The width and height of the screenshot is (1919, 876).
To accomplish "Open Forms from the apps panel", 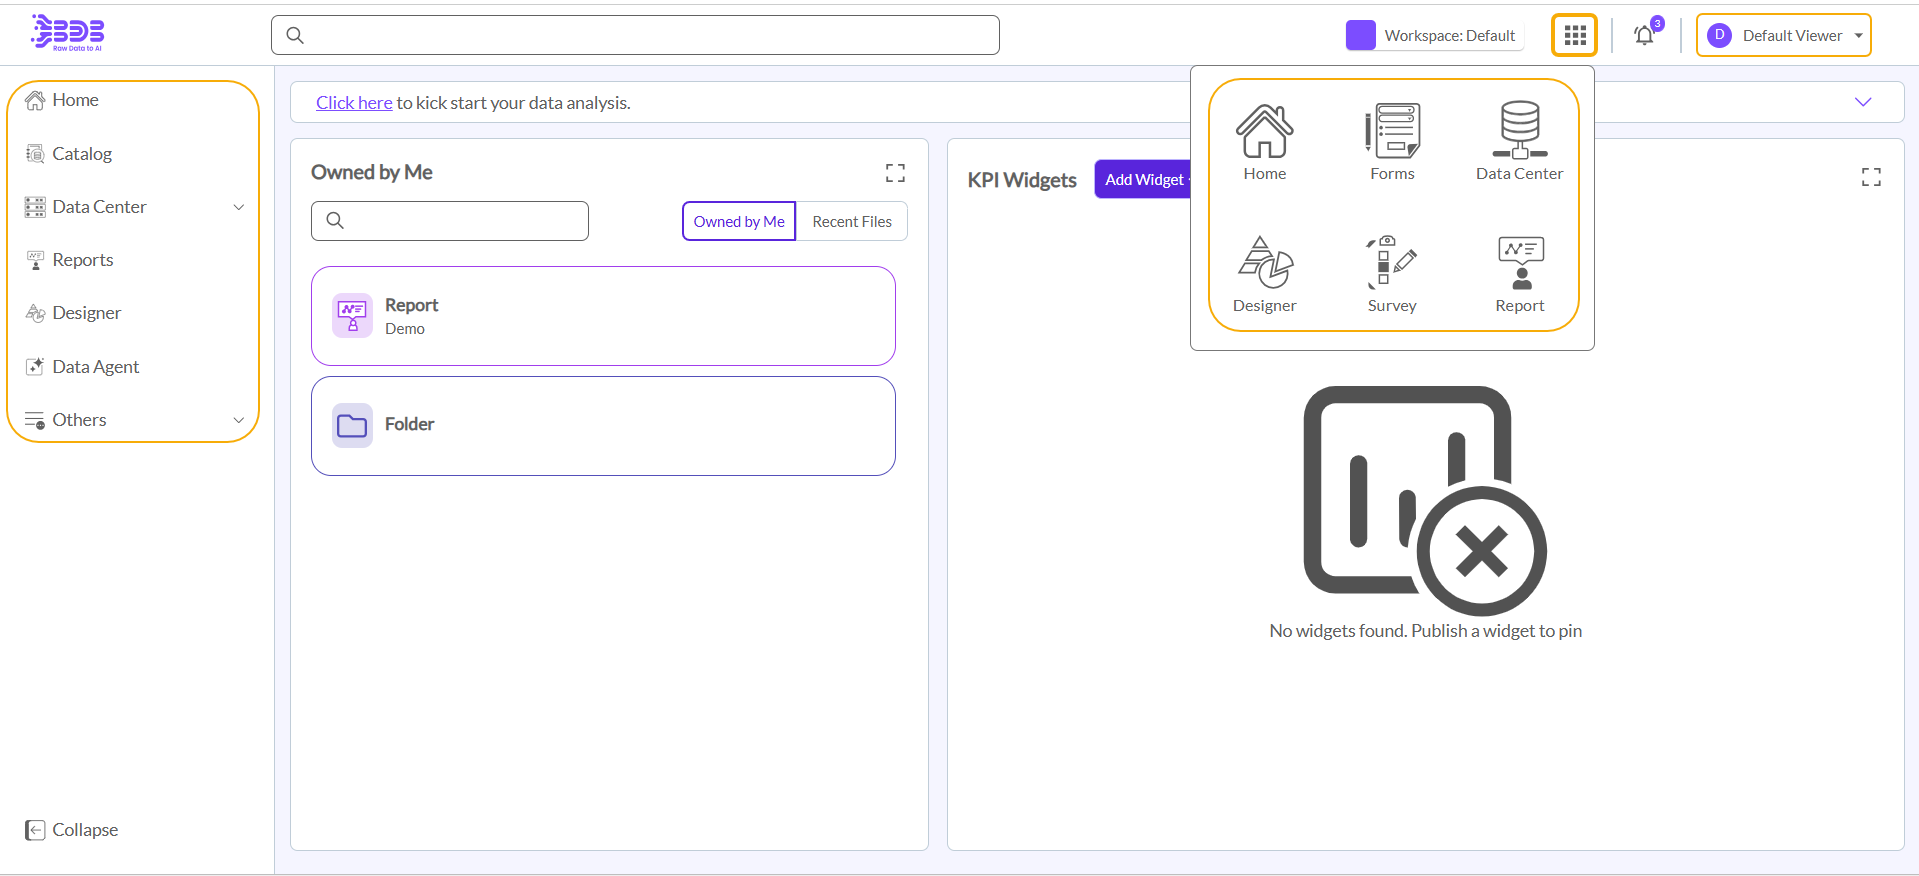I will [x=1392, y=141].
